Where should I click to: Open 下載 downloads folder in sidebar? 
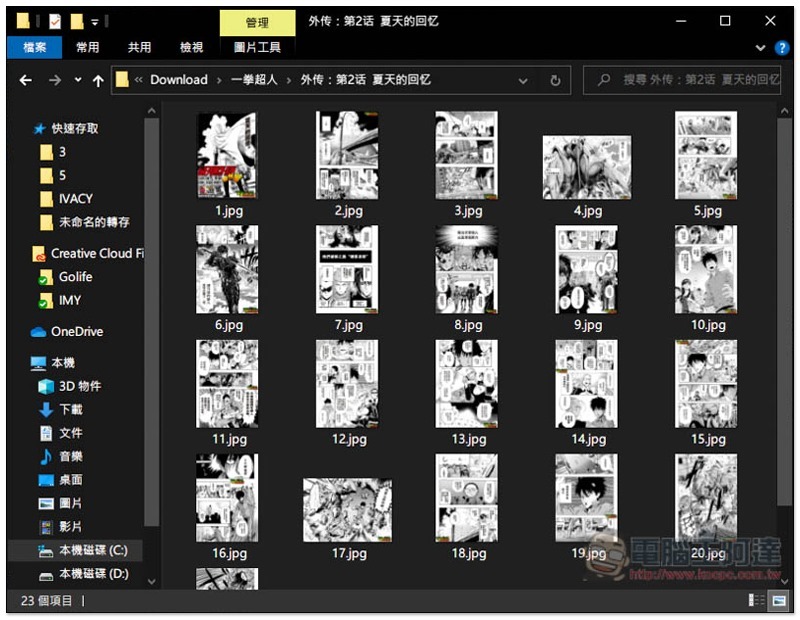70,410
